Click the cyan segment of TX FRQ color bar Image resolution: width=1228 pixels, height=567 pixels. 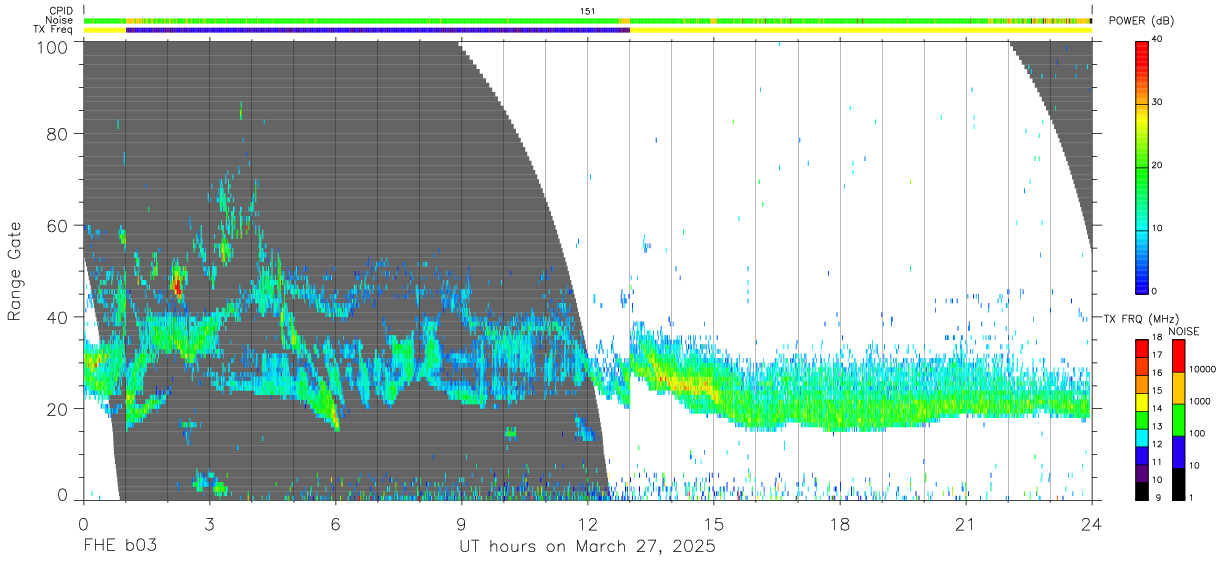point(1141,437)
